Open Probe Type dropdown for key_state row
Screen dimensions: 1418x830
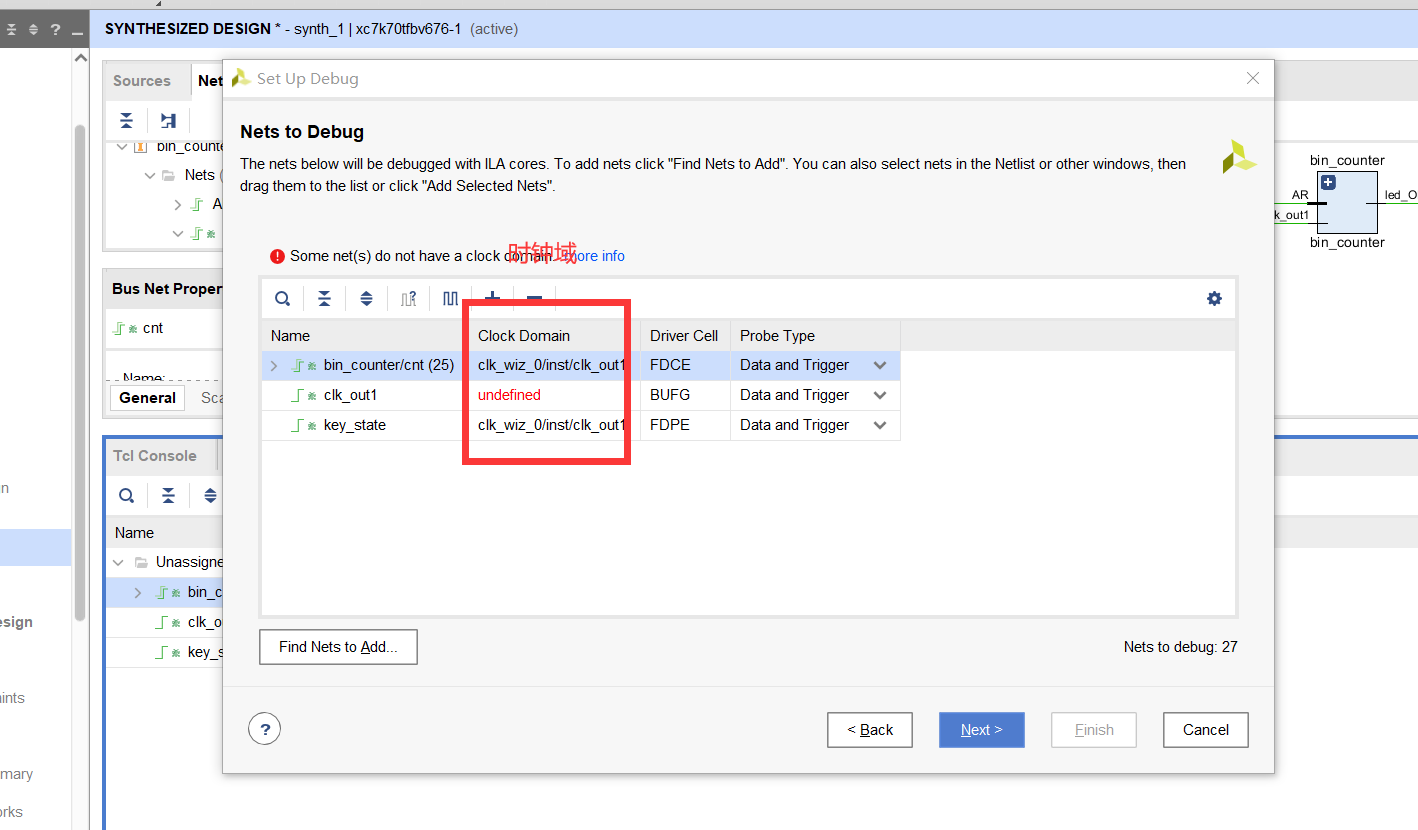880,425
